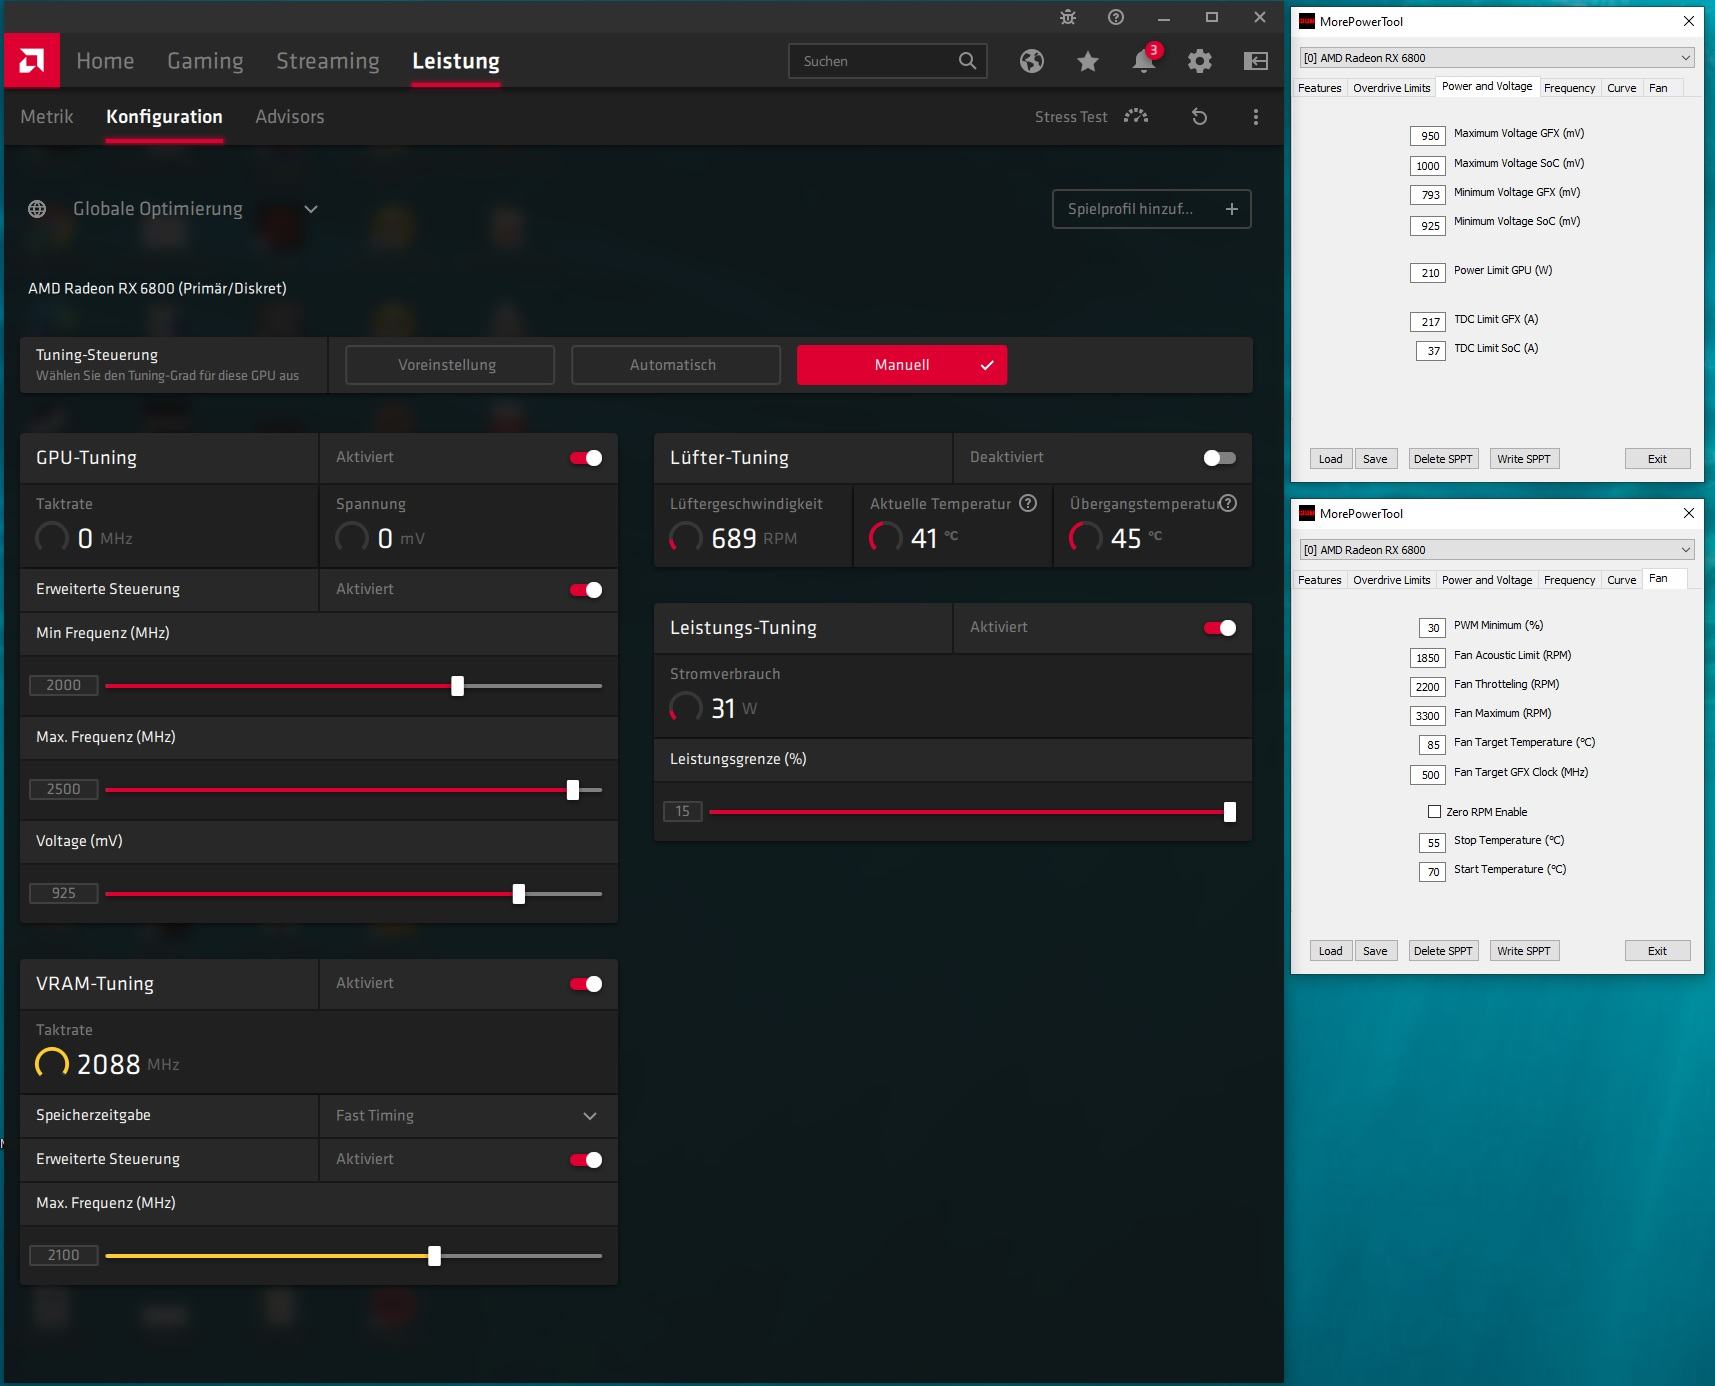Click the globe icon beside Globale Optimierung
This screenshot has width=1715, height=1386.
click(x=37, y=209)
